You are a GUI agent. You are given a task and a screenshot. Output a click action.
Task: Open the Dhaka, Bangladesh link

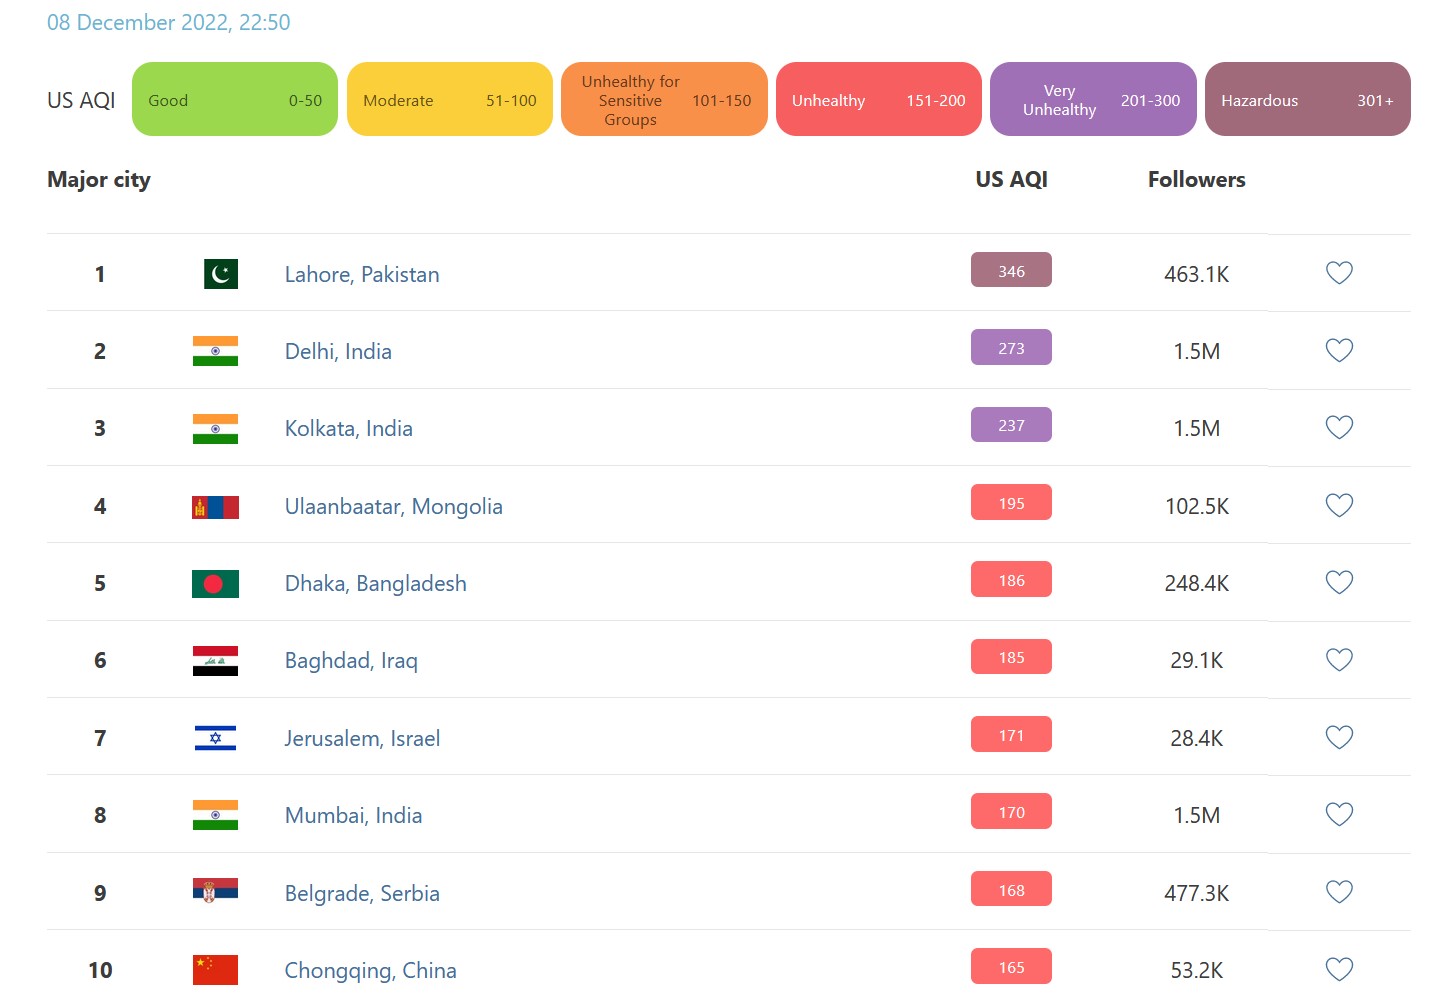tap(376, 584)
